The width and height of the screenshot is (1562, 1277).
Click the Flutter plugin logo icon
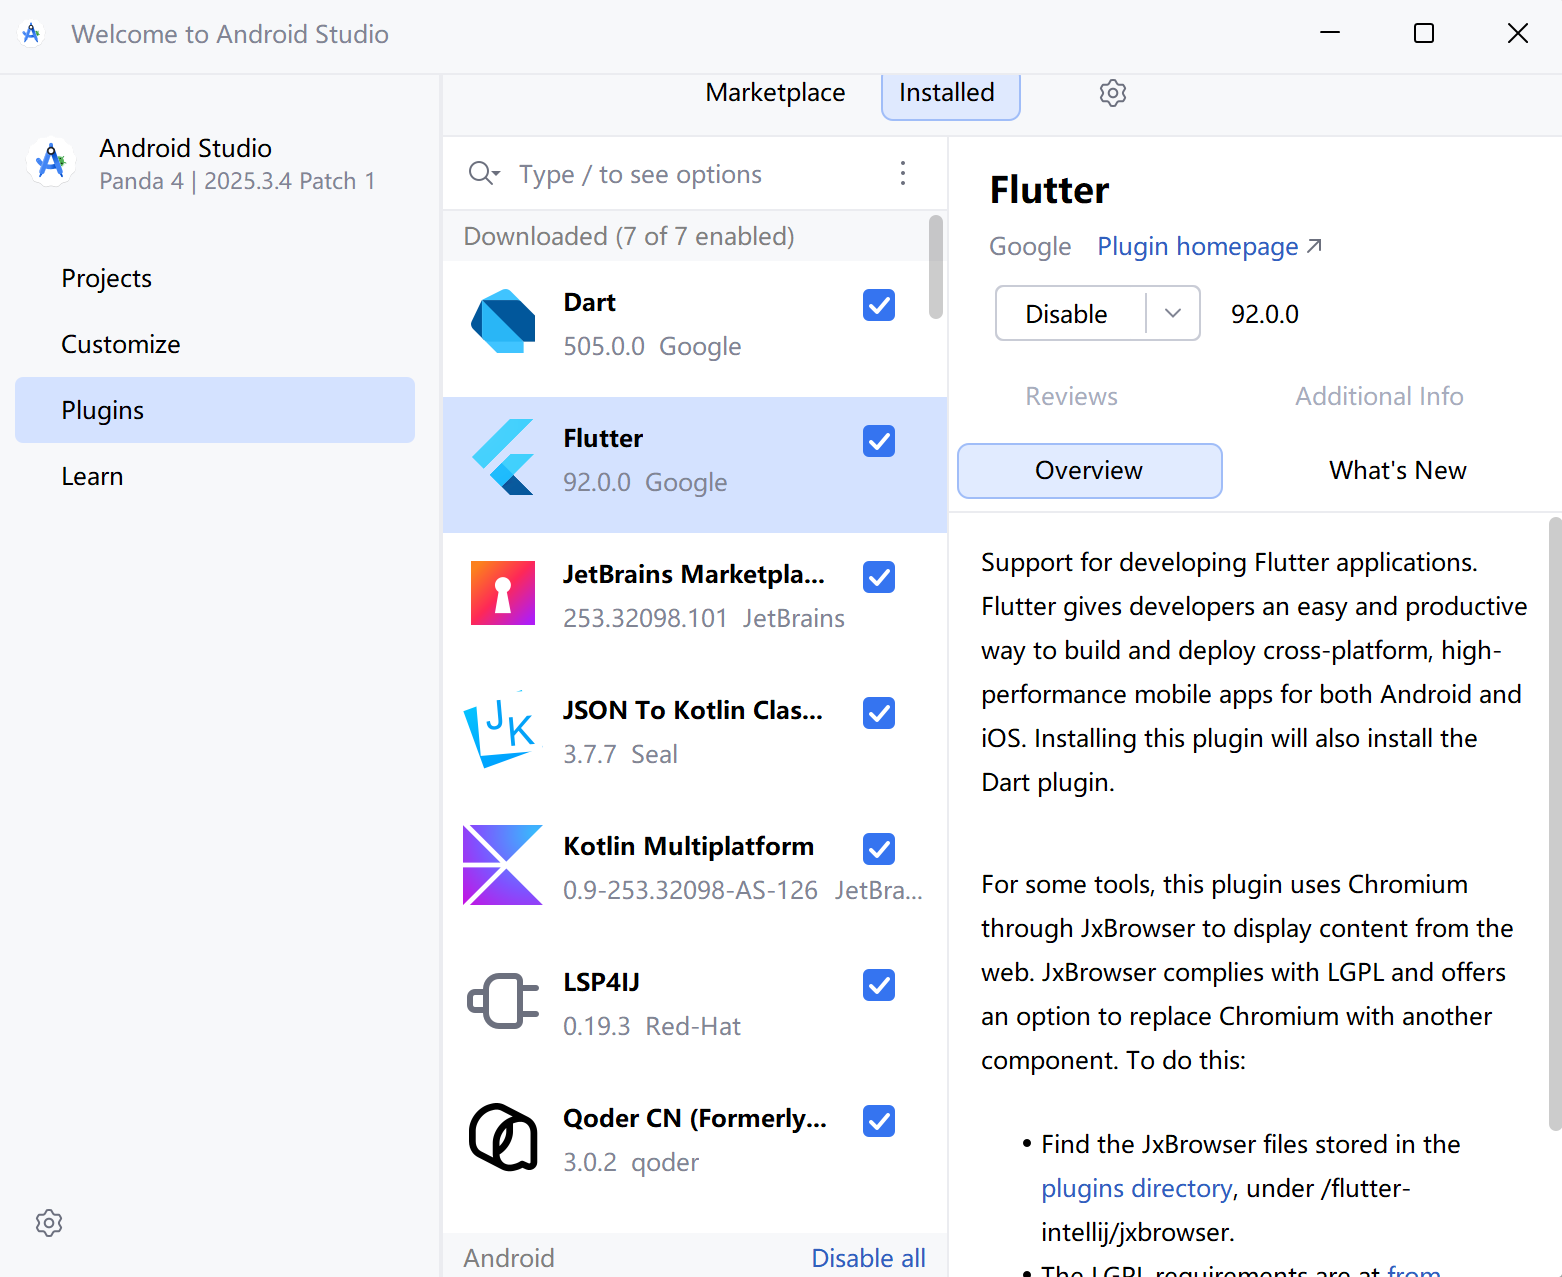tap(503, 457)
